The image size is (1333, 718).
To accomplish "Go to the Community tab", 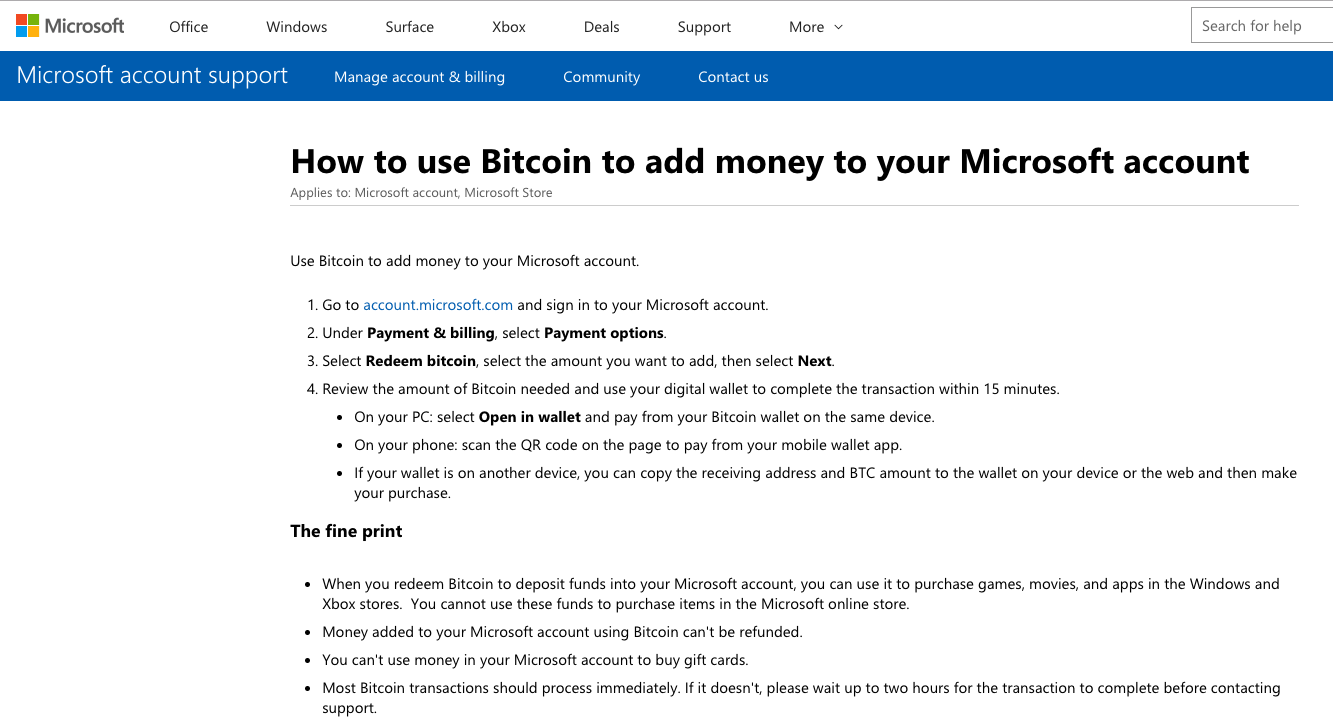I will [x=601, y=77].
